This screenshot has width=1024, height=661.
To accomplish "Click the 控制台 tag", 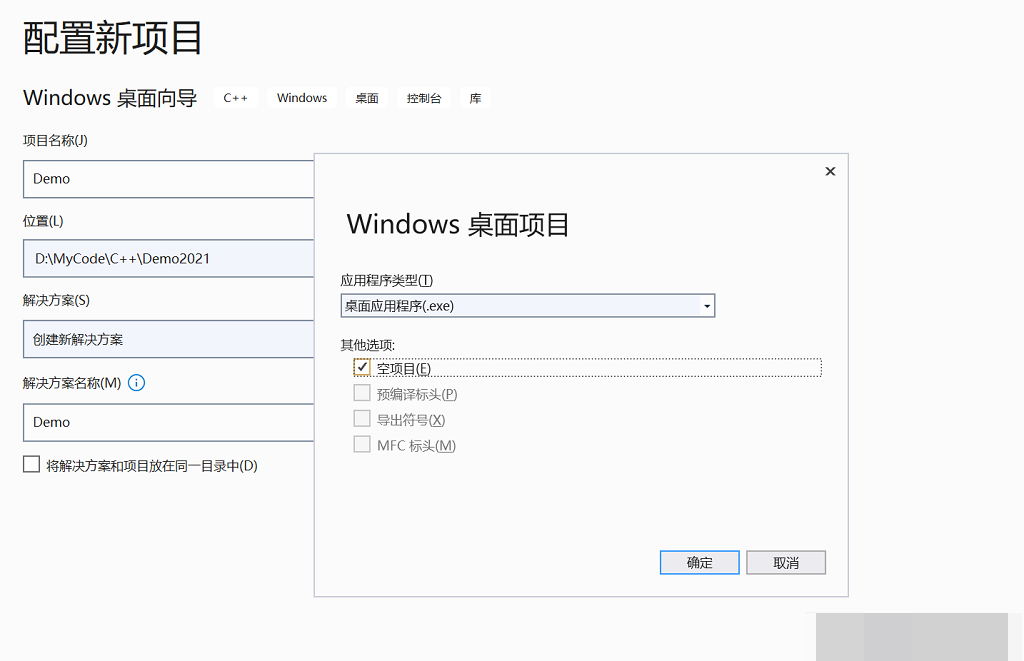I will coord(424,98).
